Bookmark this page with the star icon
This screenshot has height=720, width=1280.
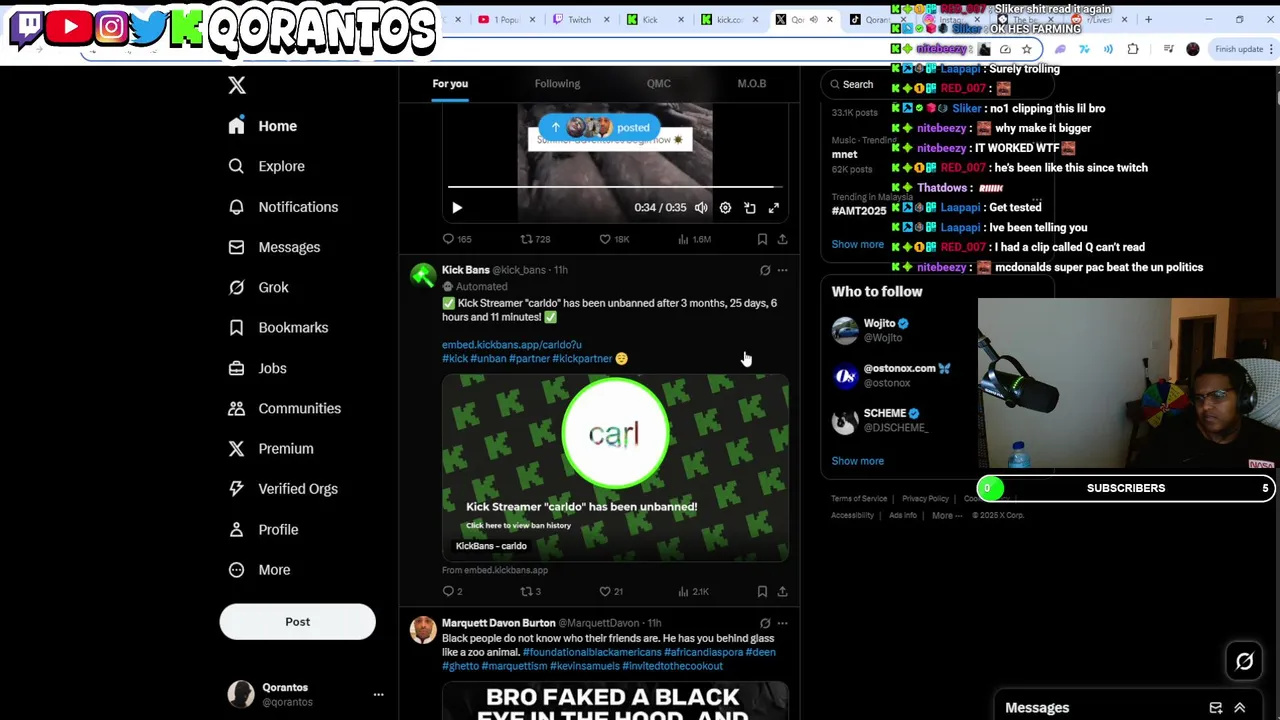(1026, 49)
